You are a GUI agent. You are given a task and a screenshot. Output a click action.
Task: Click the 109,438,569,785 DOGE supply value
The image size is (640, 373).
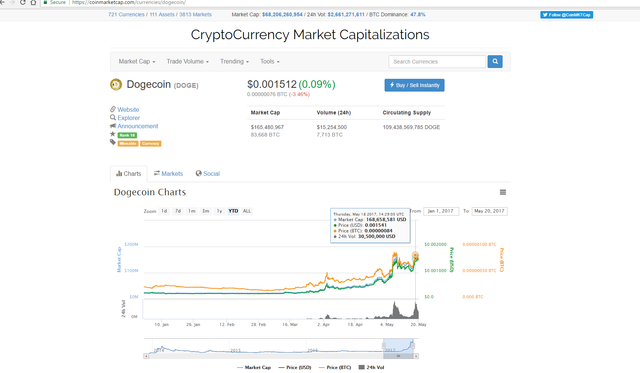point(411,127)
